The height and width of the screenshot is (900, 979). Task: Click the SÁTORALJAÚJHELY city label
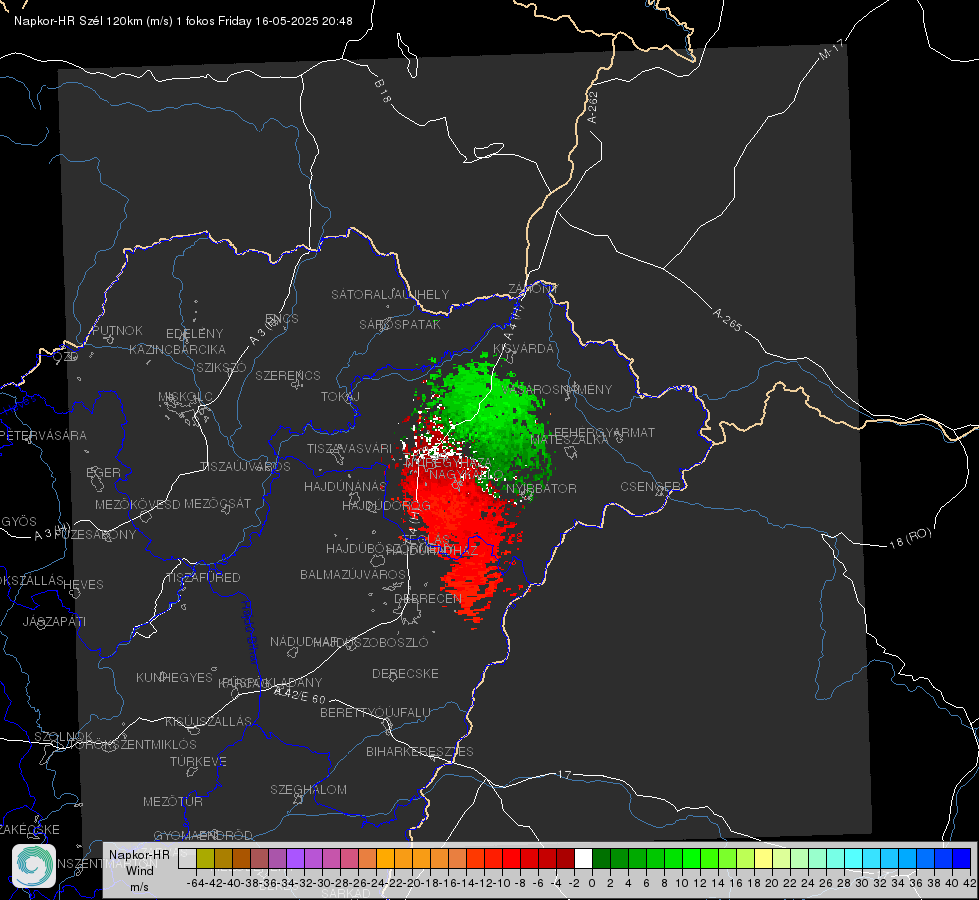coord(390,294)
